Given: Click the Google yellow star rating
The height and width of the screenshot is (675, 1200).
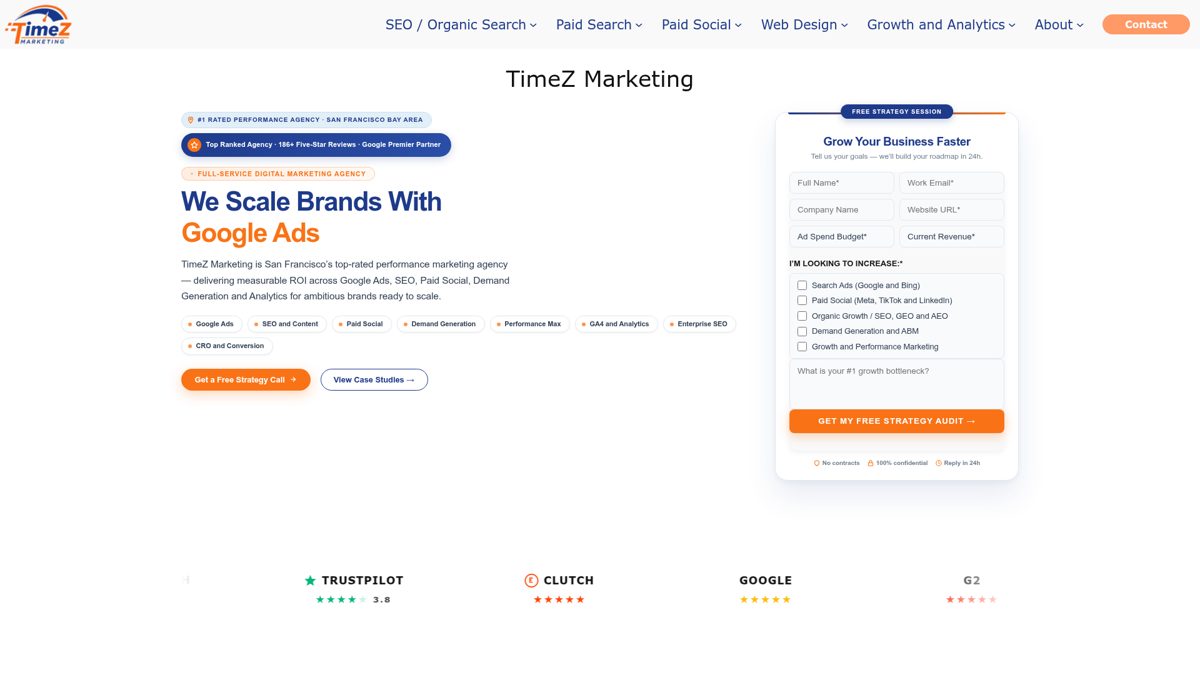Looking at the screenshot, I should (765, 600).
